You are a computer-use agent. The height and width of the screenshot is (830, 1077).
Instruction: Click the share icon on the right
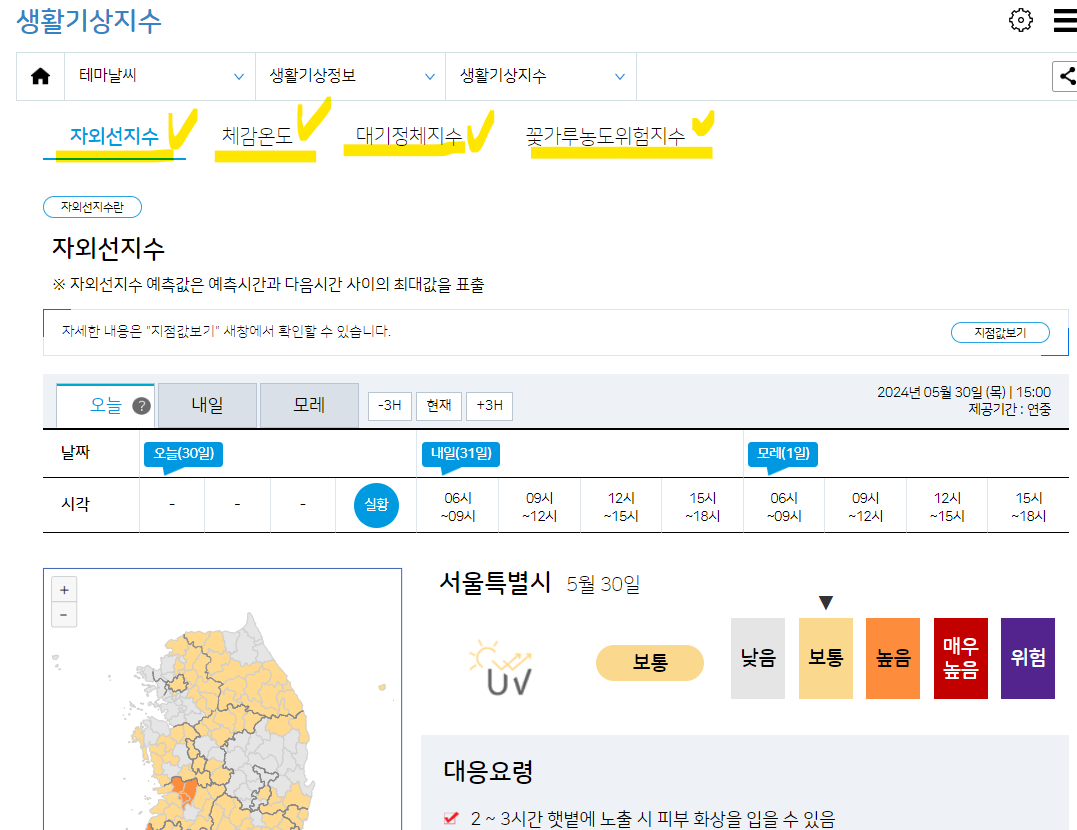pyautogui.click(x=1068, y=76)
